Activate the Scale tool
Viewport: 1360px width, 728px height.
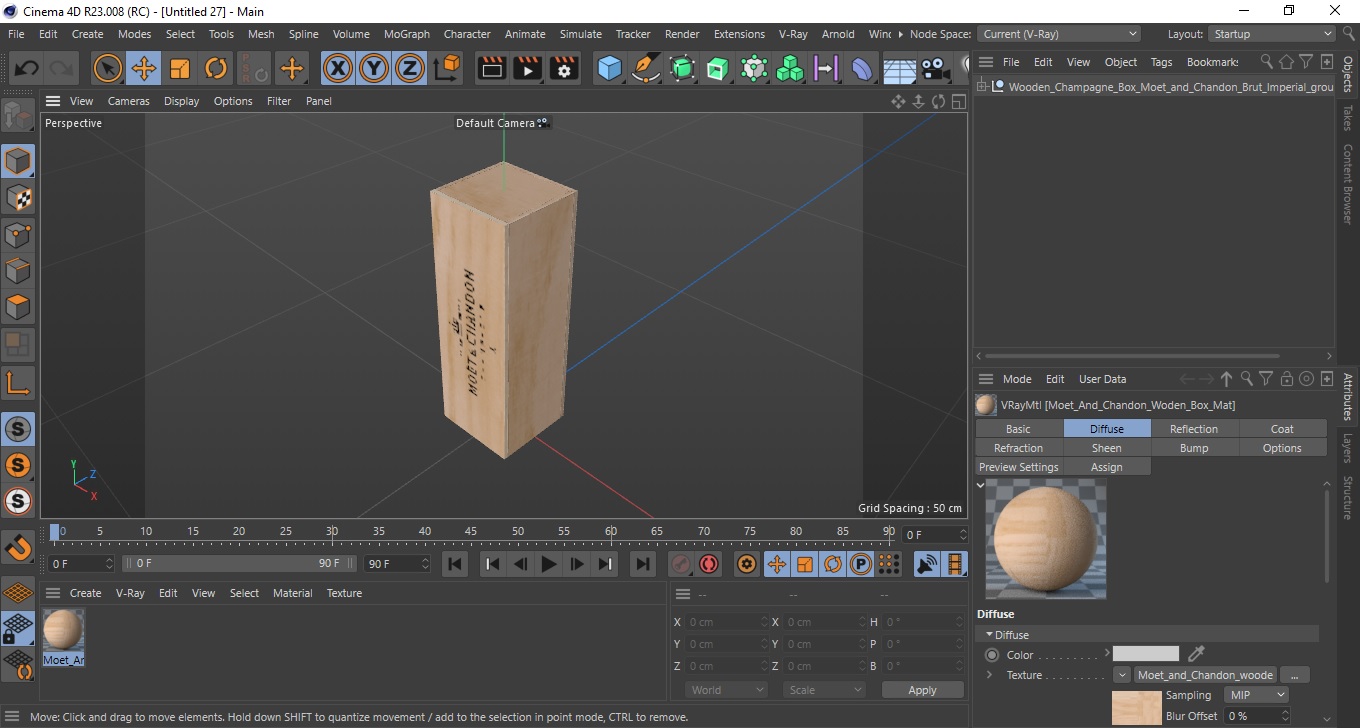(x=180, y=69)
